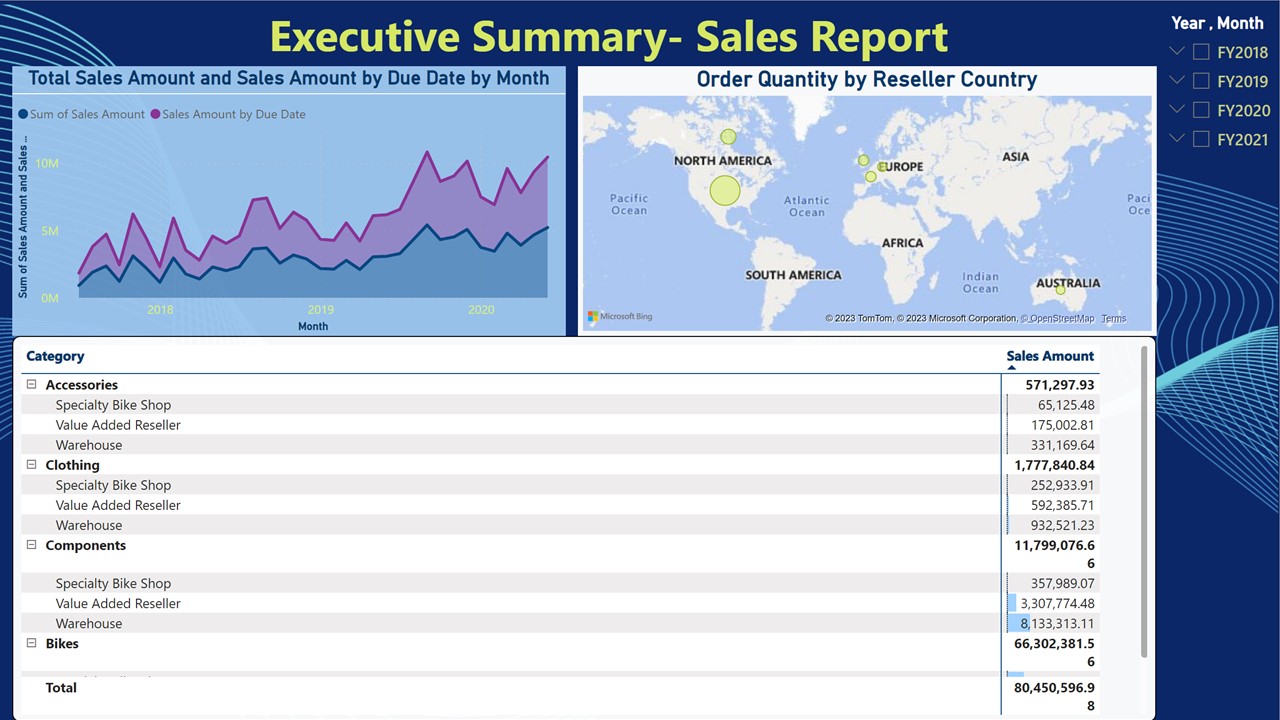Image resolution: width=1280 pixels, height=720 pixels.
Task: Select the Canada bubble on the map
Action: 728,136
